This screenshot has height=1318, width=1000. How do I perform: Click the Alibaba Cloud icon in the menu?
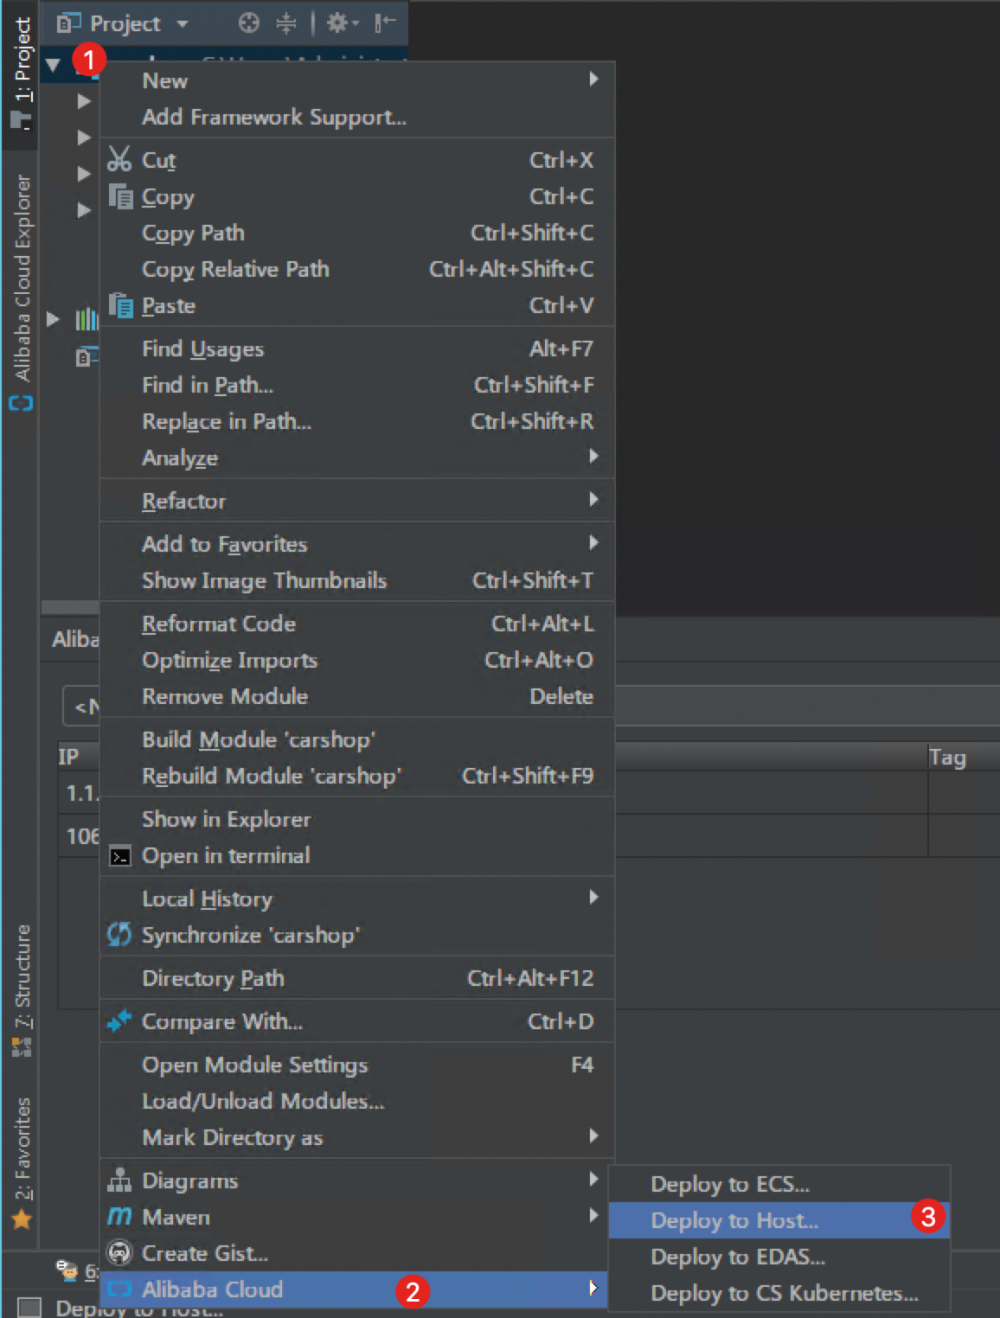click(x=120, y=1290)
